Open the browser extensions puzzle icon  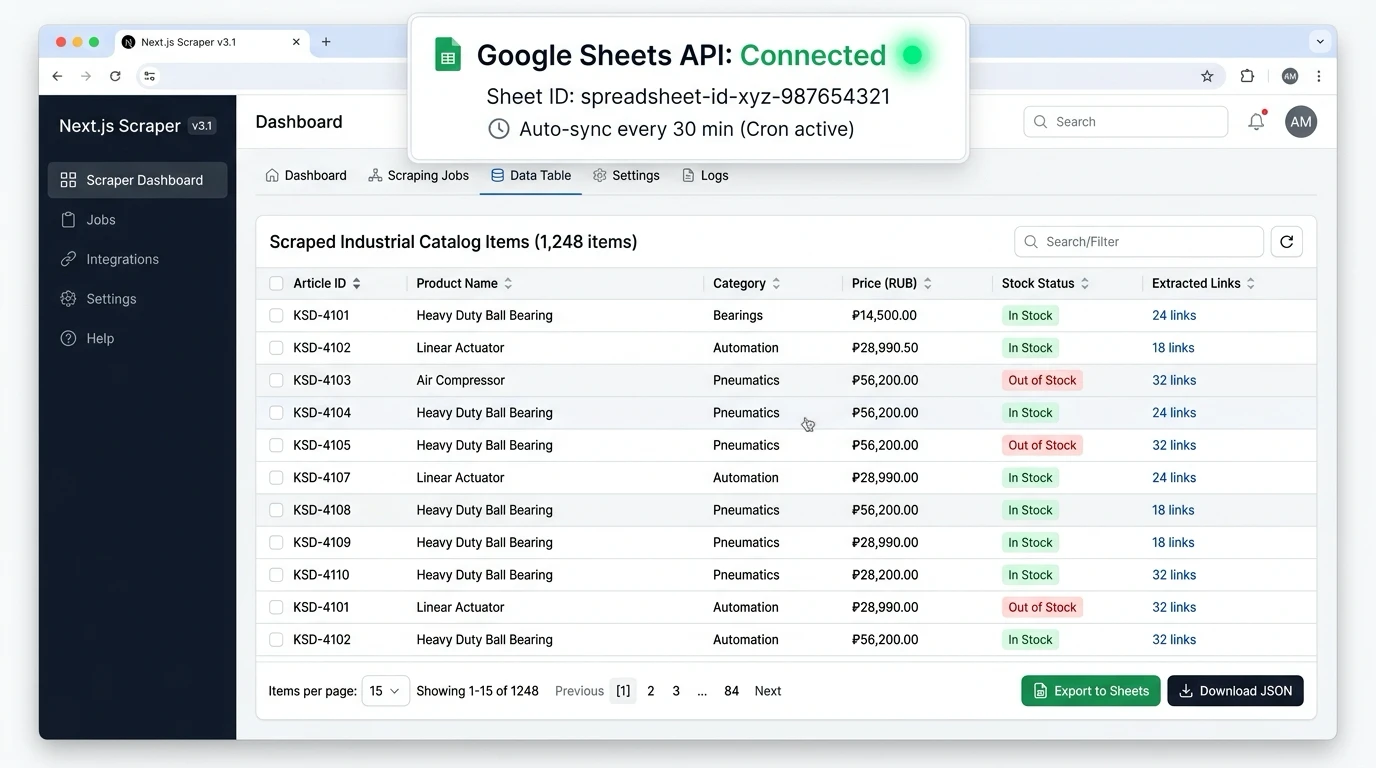pos(1247,76)
